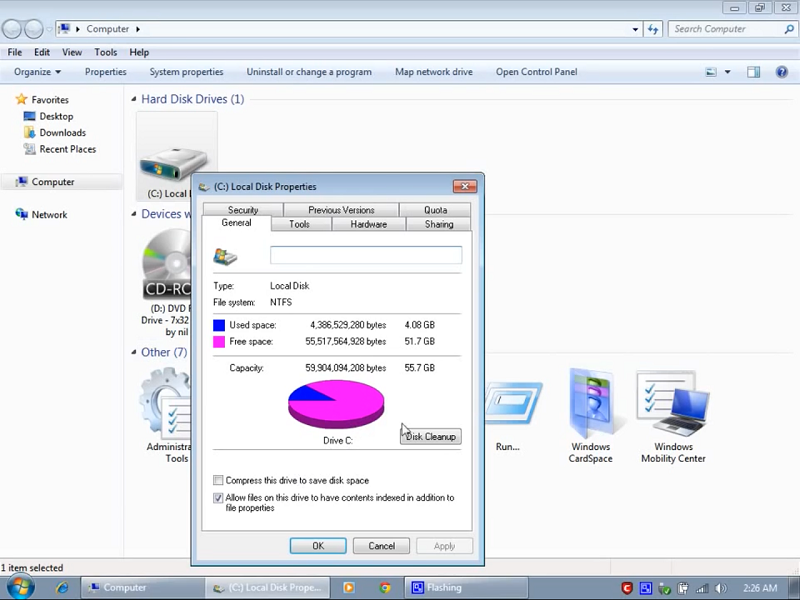The height and width of the screenshot is (600, 800).
Task: Click the network signal tray icon
Action: (x=702, y=588)
